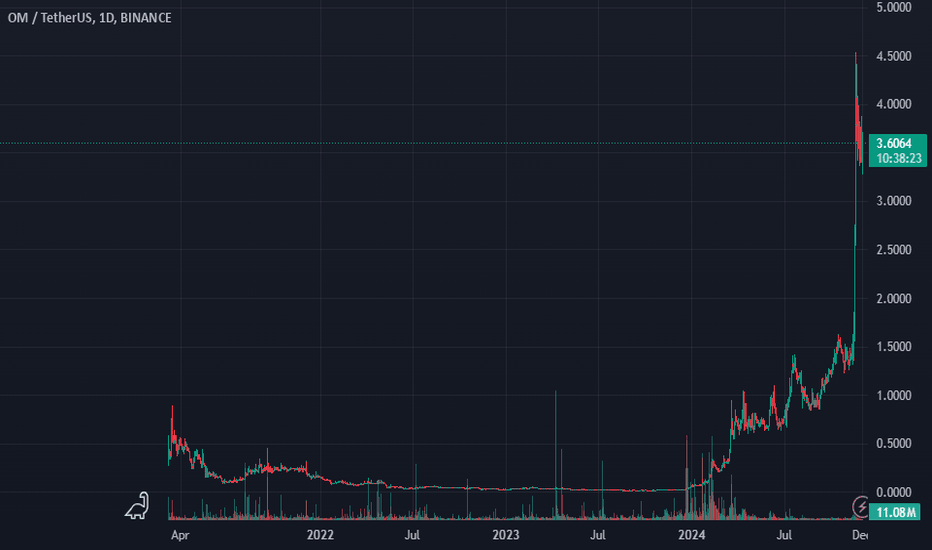Click the 0.0000 price axis label

[894, 492]
